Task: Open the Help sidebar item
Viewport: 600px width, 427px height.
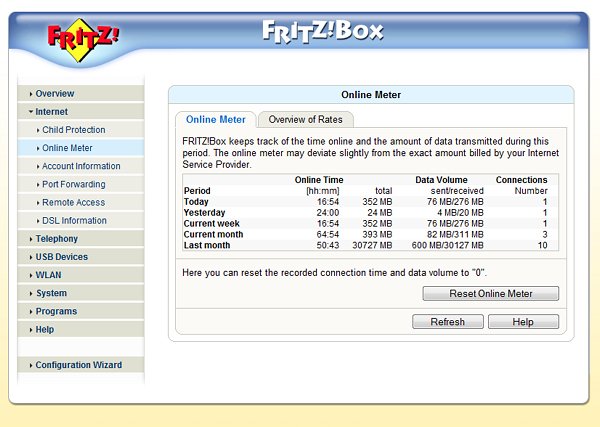Action: pos(45,329)
